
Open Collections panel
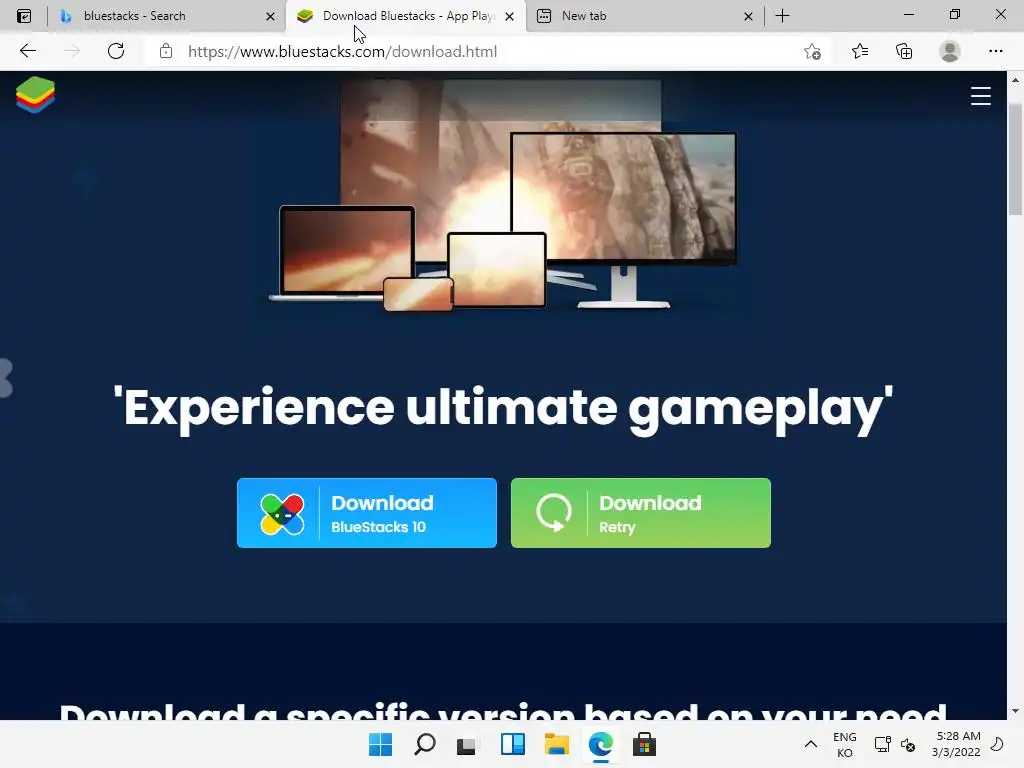(904, 51)
